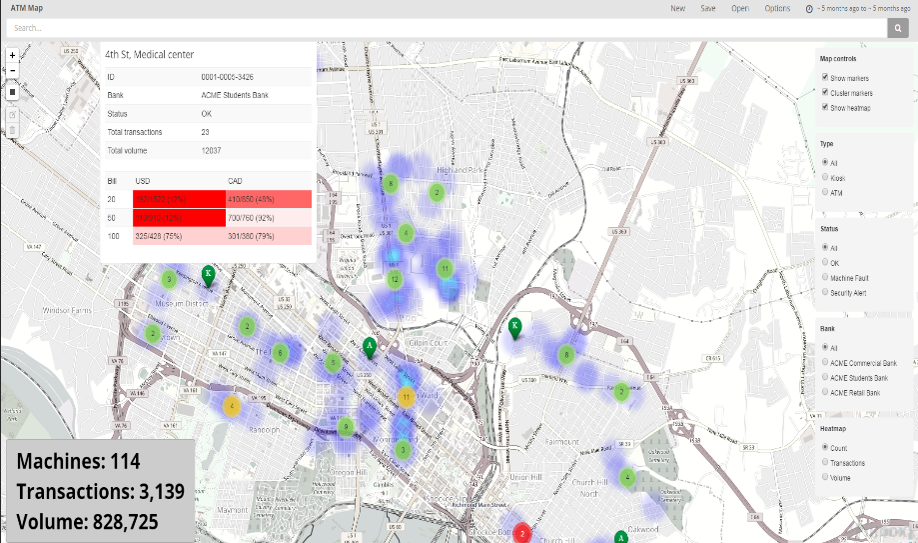Screen dimensions: 918x543
Task: Open cluster 8 right of the eastern K marker
Action: [566, 355]
